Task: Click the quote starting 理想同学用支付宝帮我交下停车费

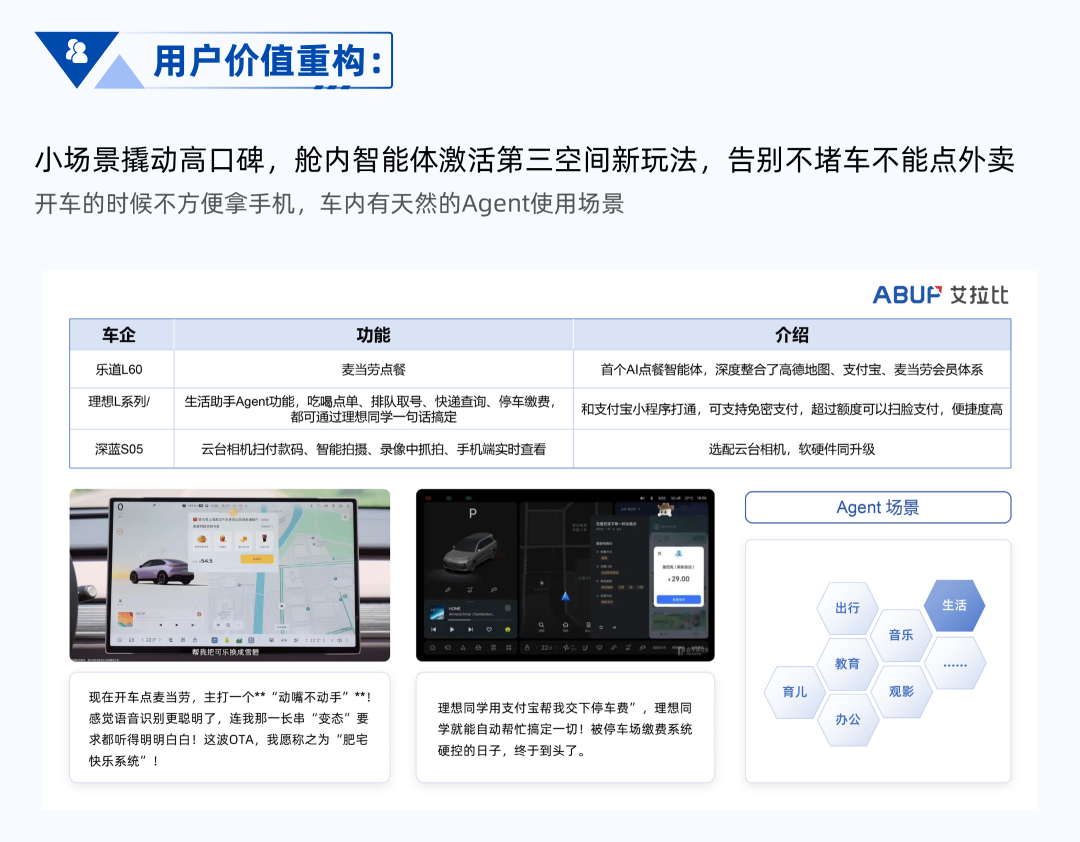Action: point(565,729)
